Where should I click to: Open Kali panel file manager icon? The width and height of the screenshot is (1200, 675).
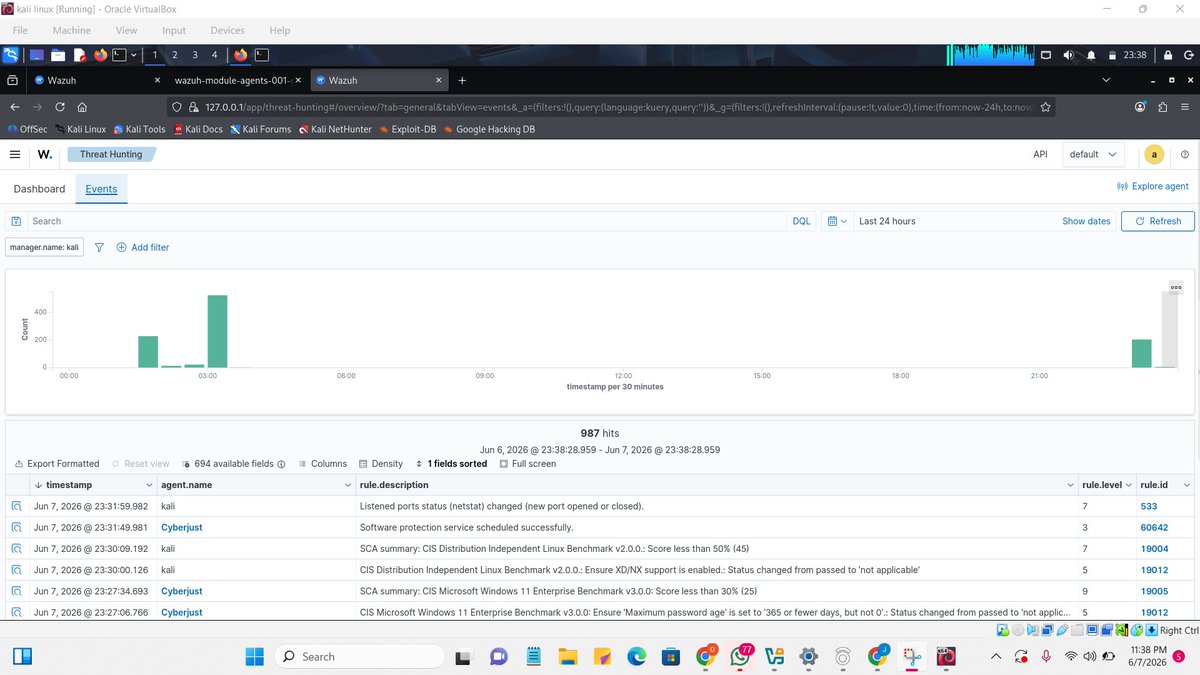click(x=57, y=55)
